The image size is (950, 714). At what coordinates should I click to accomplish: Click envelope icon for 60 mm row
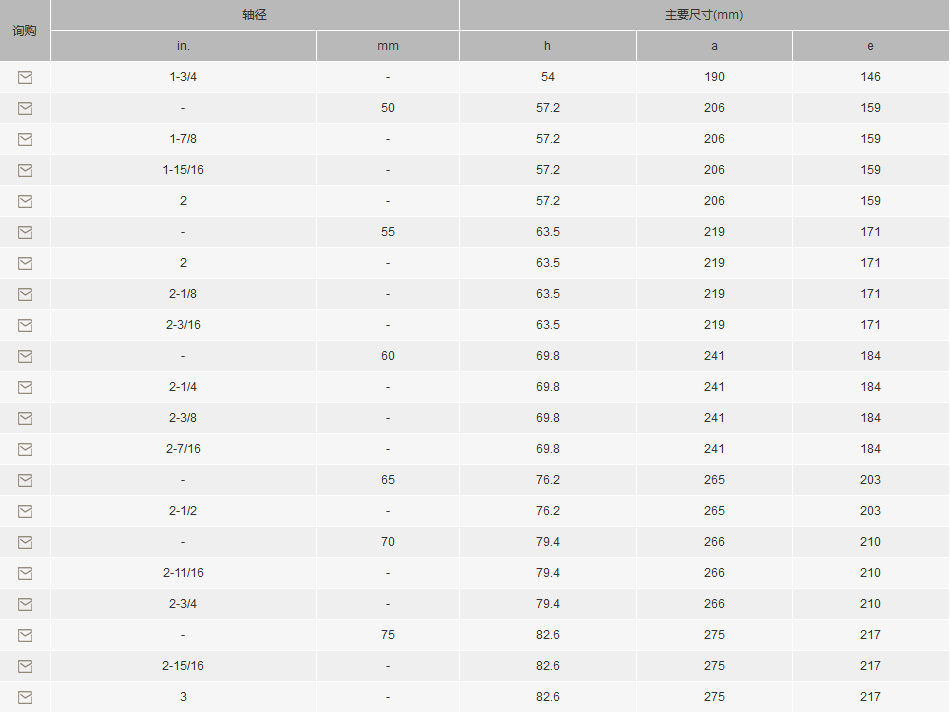tap(25, 356)
